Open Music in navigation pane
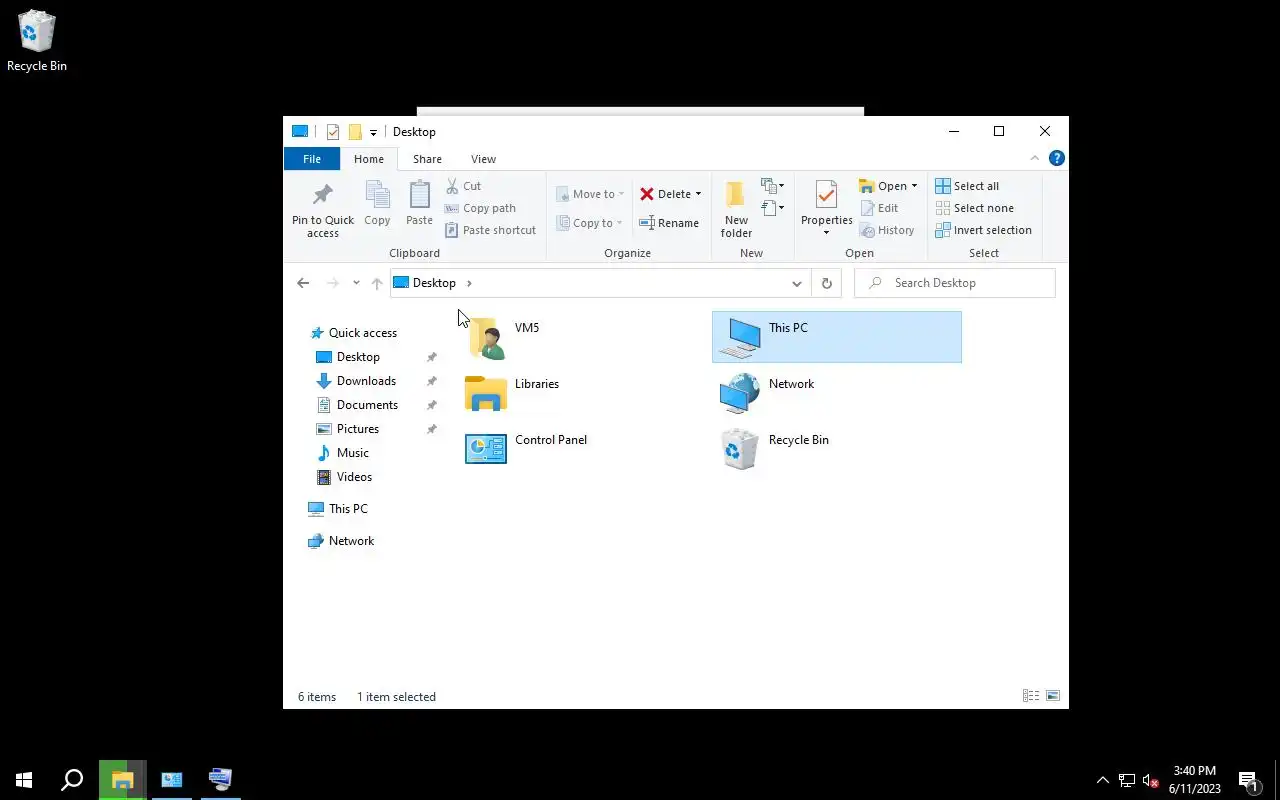 (352, 453)
